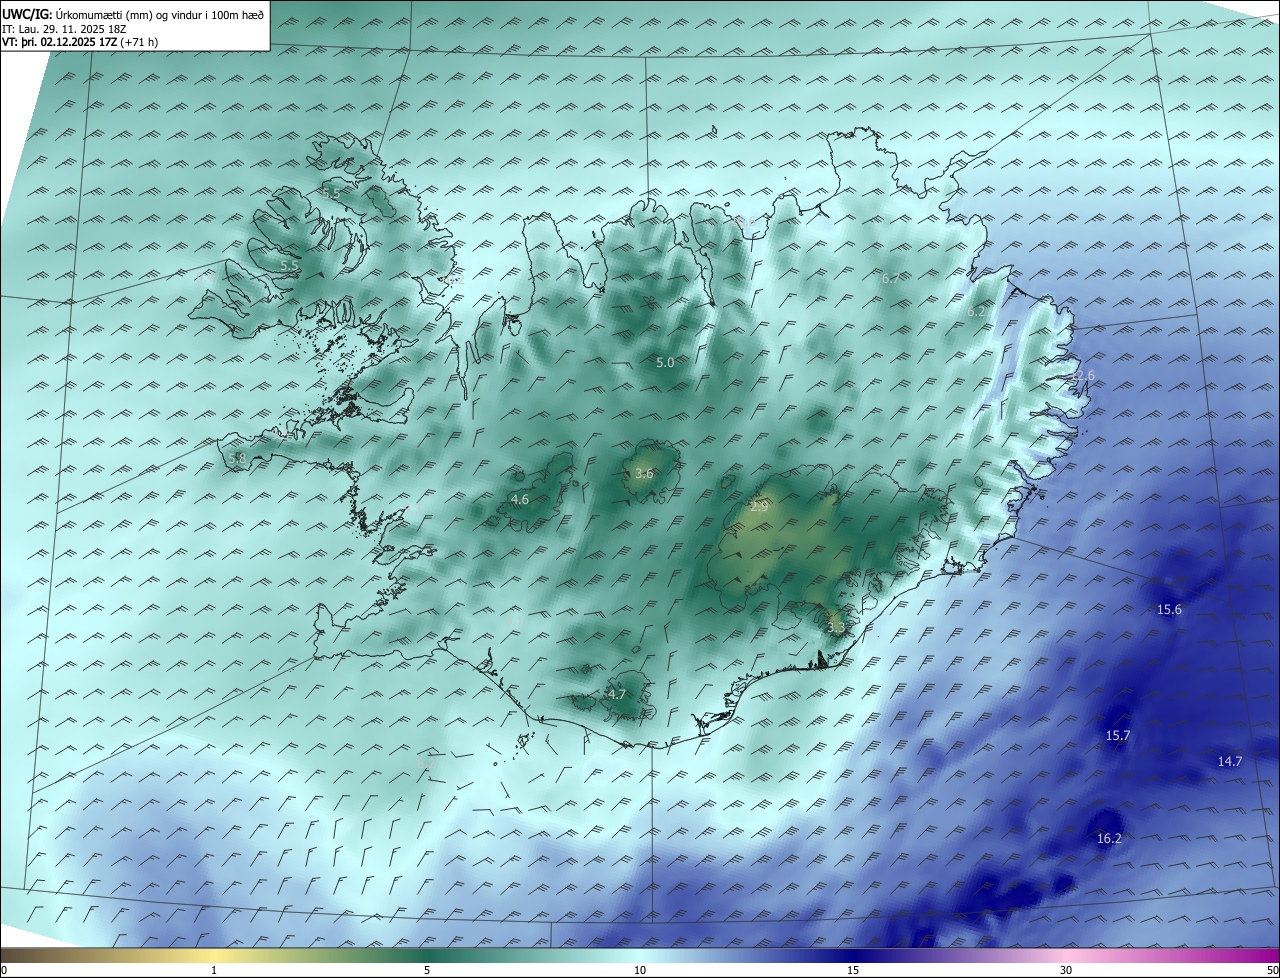Click the 15.7 value label over the sea
This screenshot has height=978, width=1280.
[x=1117, y=735]
